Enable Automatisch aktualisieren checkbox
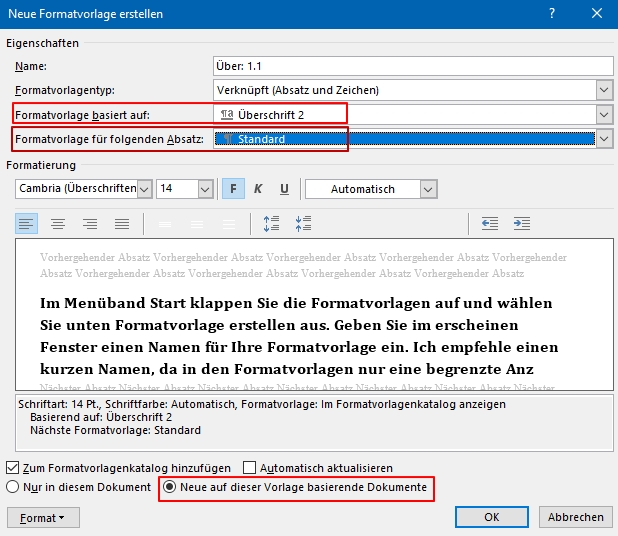Screen dimensions: 618x536 (249, 468)
